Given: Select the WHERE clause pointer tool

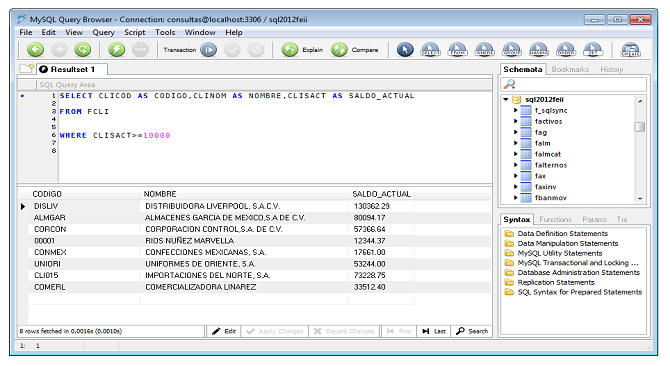Looking at the screenshot, I should (x=485, y=50).
